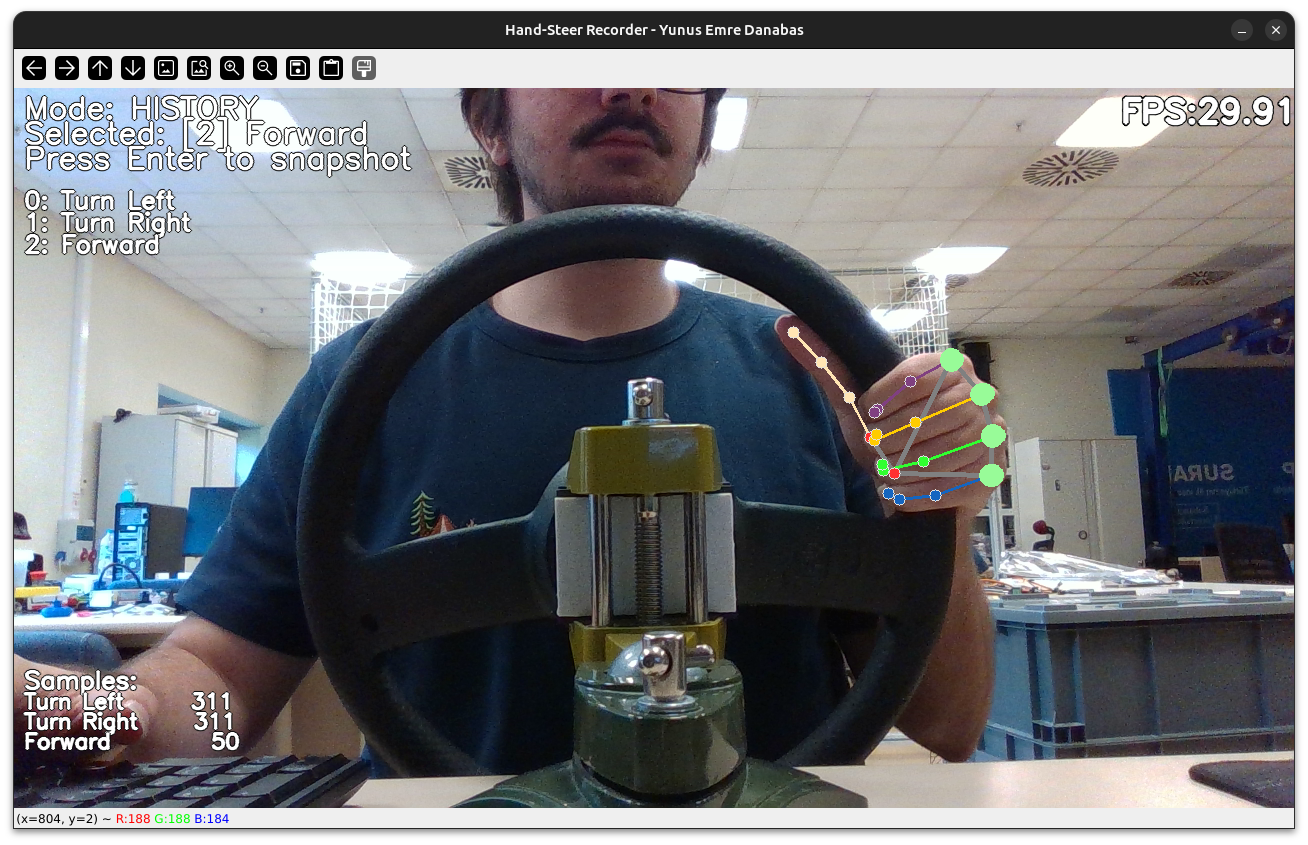Click the blue 'B:184' status bar value
The height and width of the screenshot is (845, 1308).
coord(211,819)
